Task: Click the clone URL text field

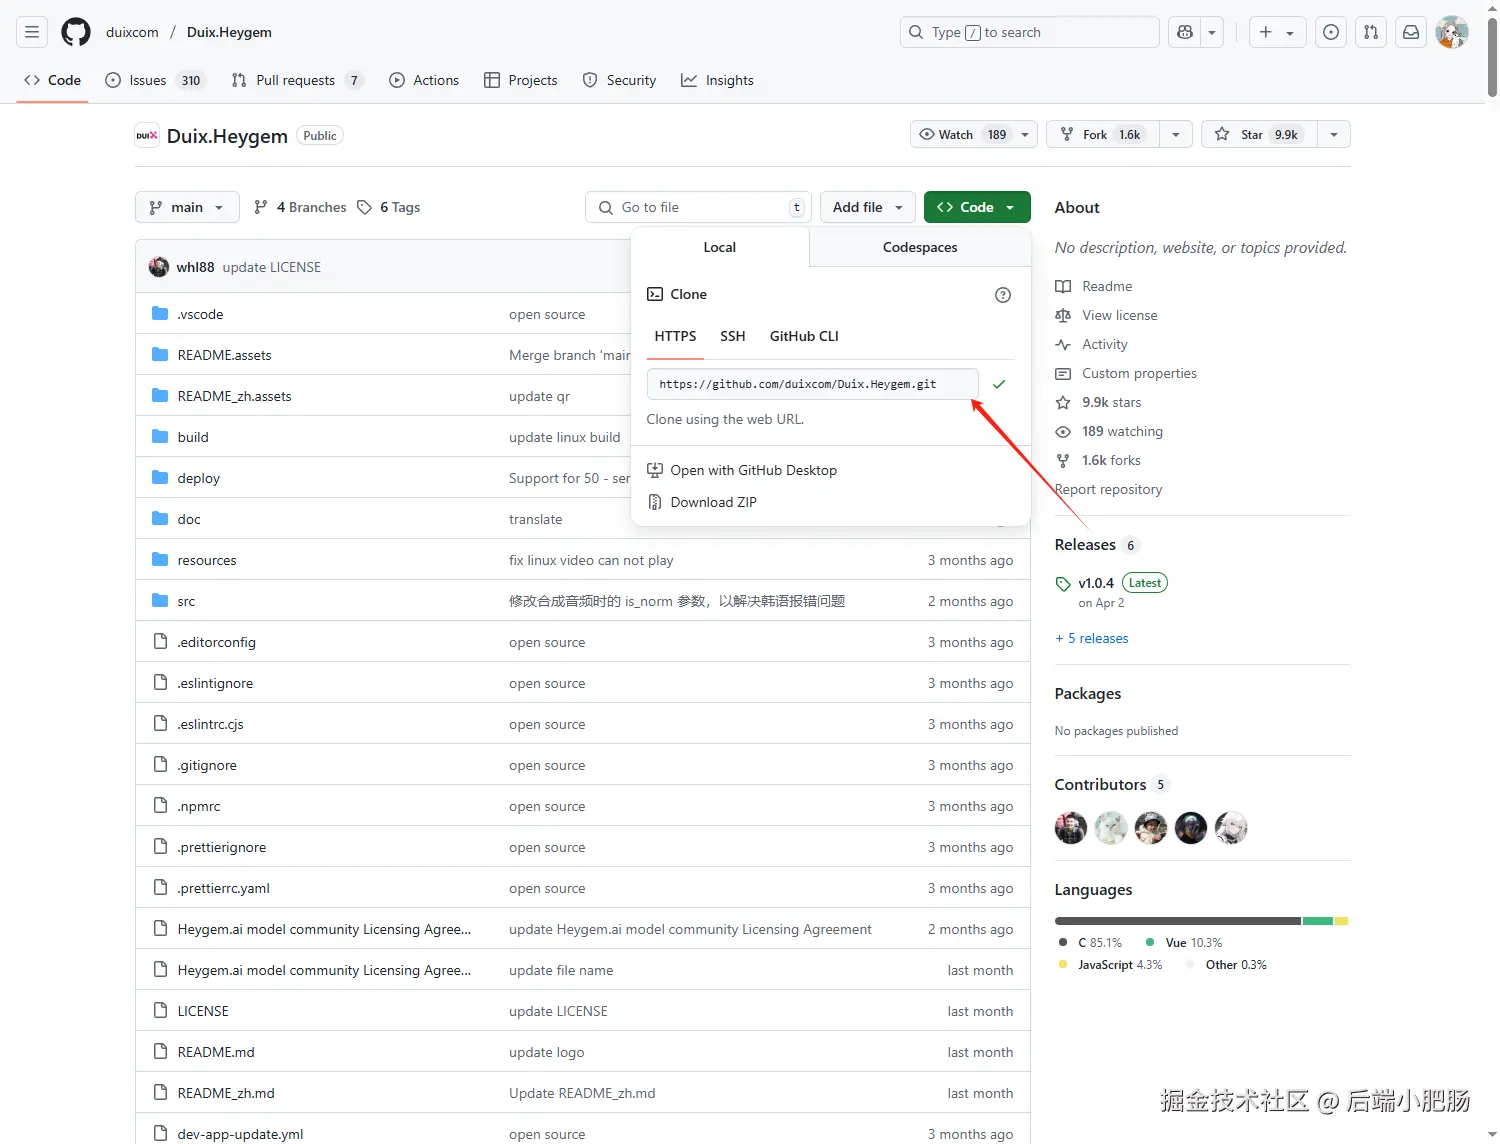Action: [x=813, y=384]
